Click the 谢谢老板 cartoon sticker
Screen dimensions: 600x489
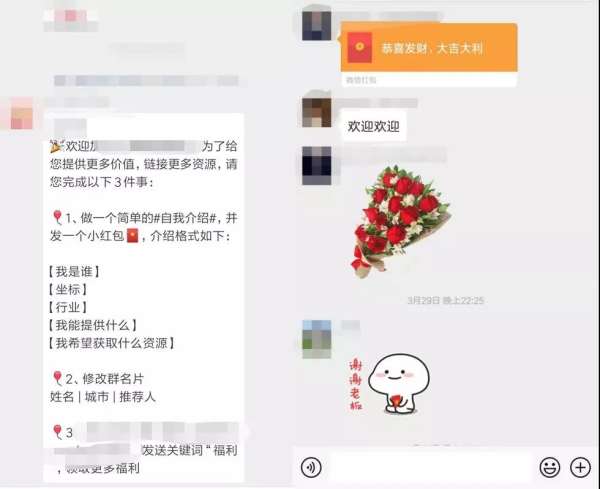pos(390,384)
